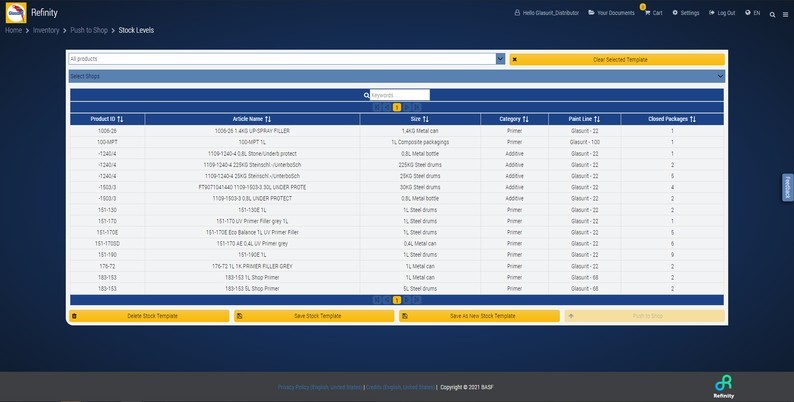Select article 1109-1240-4 225KG Steinschl.-/UnterboSch
Viewport: 794px width, 402px height.
252,165
